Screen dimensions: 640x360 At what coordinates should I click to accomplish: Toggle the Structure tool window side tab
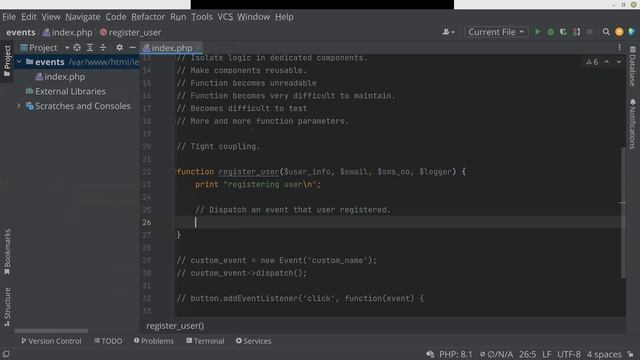[x=7, y=307]
